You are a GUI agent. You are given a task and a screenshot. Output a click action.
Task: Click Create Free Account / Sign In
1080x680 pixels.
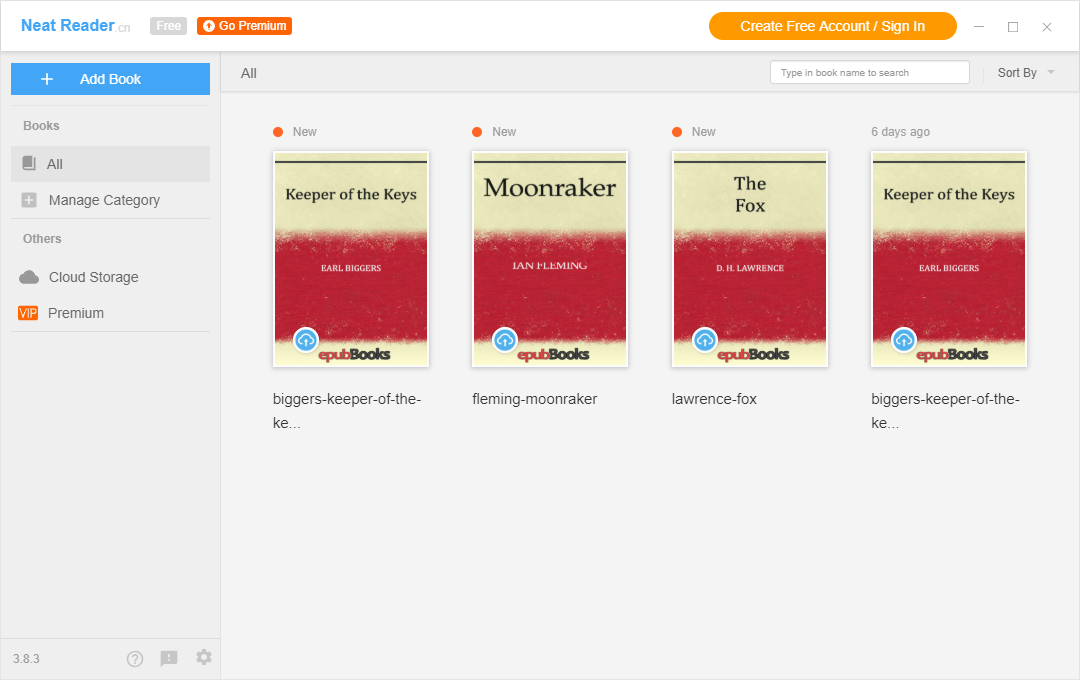click(832, 26)
